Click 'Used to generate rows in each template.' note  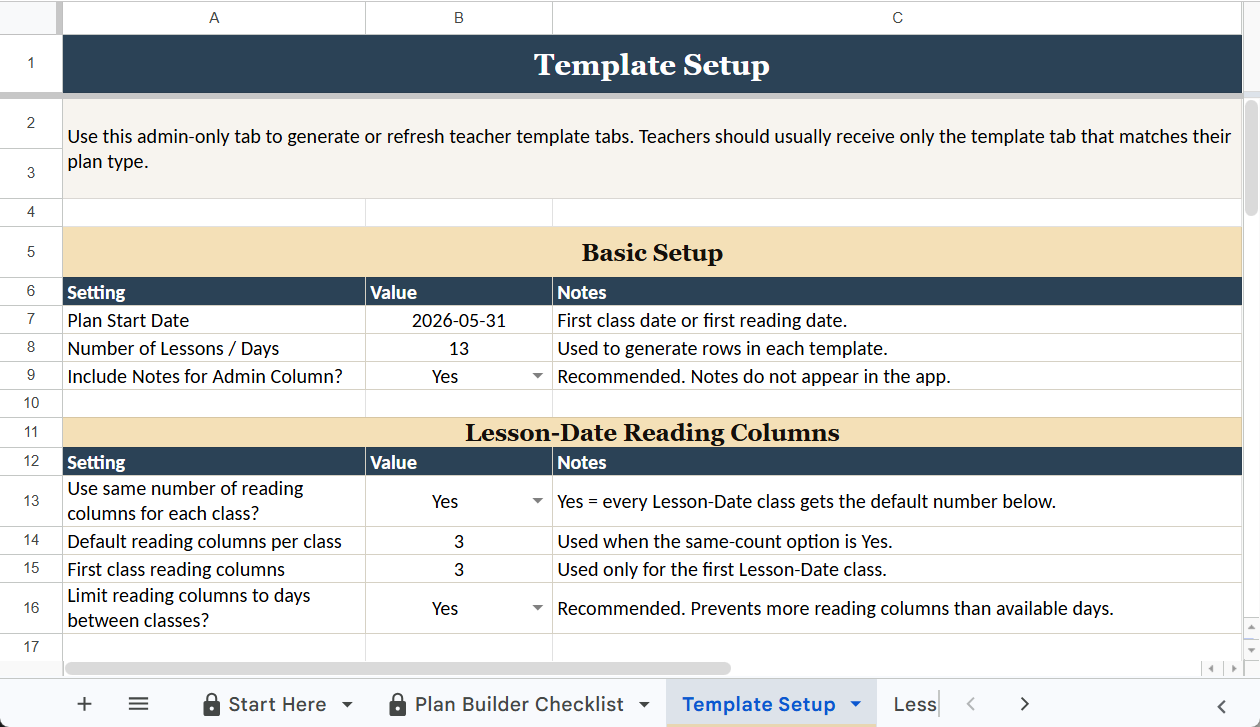click(x=897, y=349)
